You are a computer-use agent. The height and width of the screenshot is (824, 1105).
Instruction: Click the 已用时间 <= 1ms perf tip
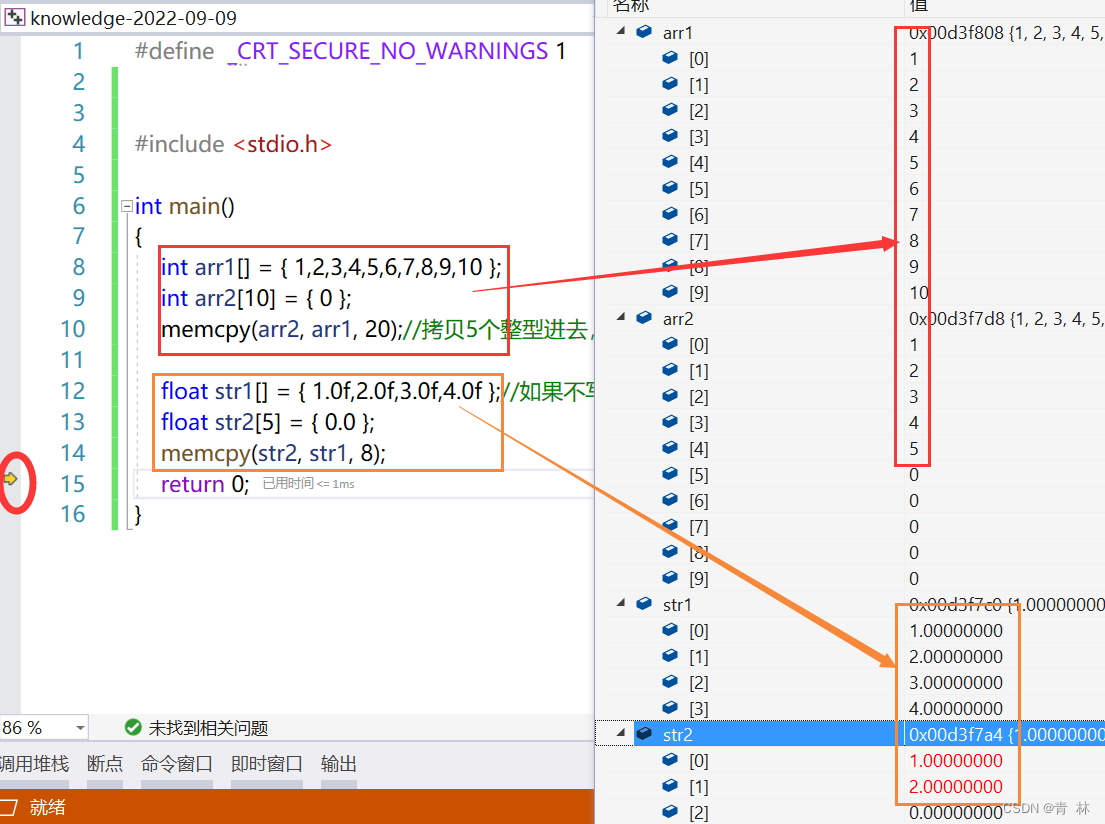tap(309, 484)
